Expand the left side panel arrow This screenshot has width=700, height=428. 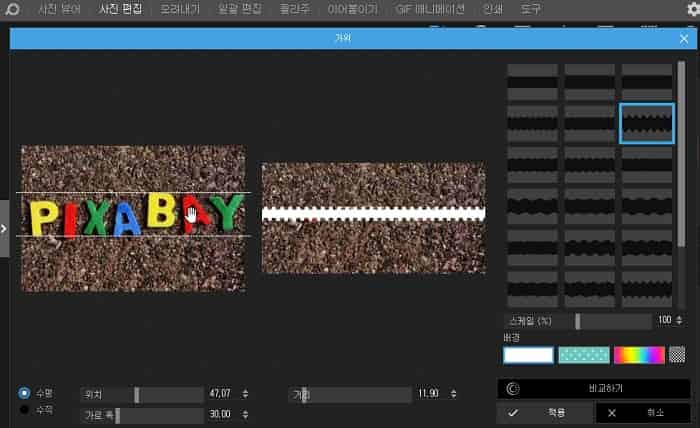coord(4,229)
